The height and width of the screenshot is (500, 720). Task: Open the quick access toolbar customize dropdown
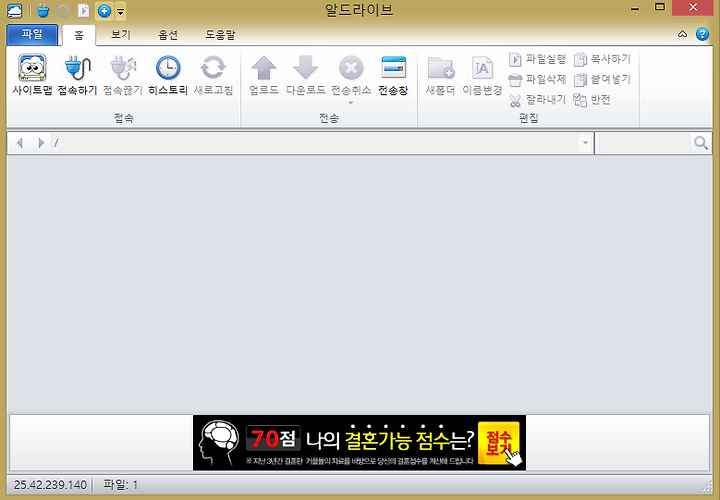[120, 11]
